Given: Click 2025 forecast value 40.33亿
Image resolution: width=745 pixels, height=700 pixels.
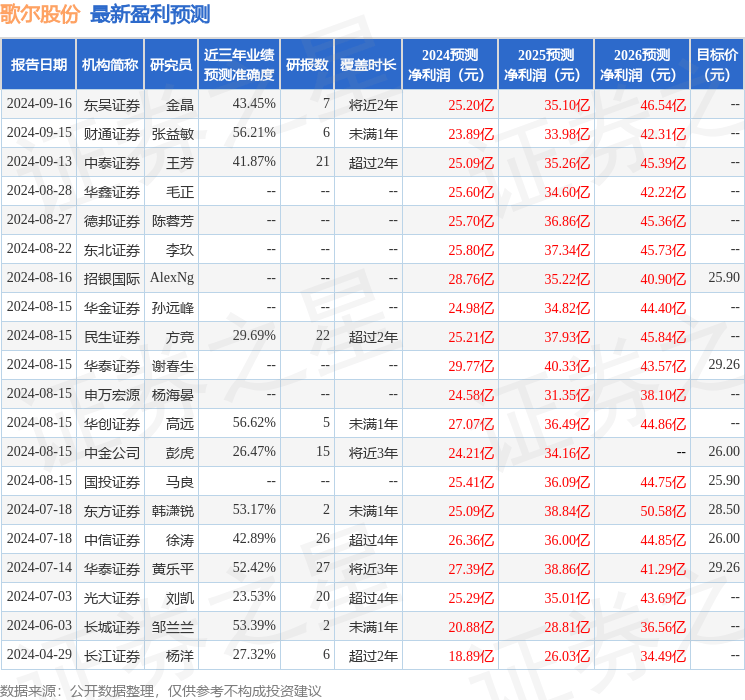Looking at the screenshot, I should point(567,366).
